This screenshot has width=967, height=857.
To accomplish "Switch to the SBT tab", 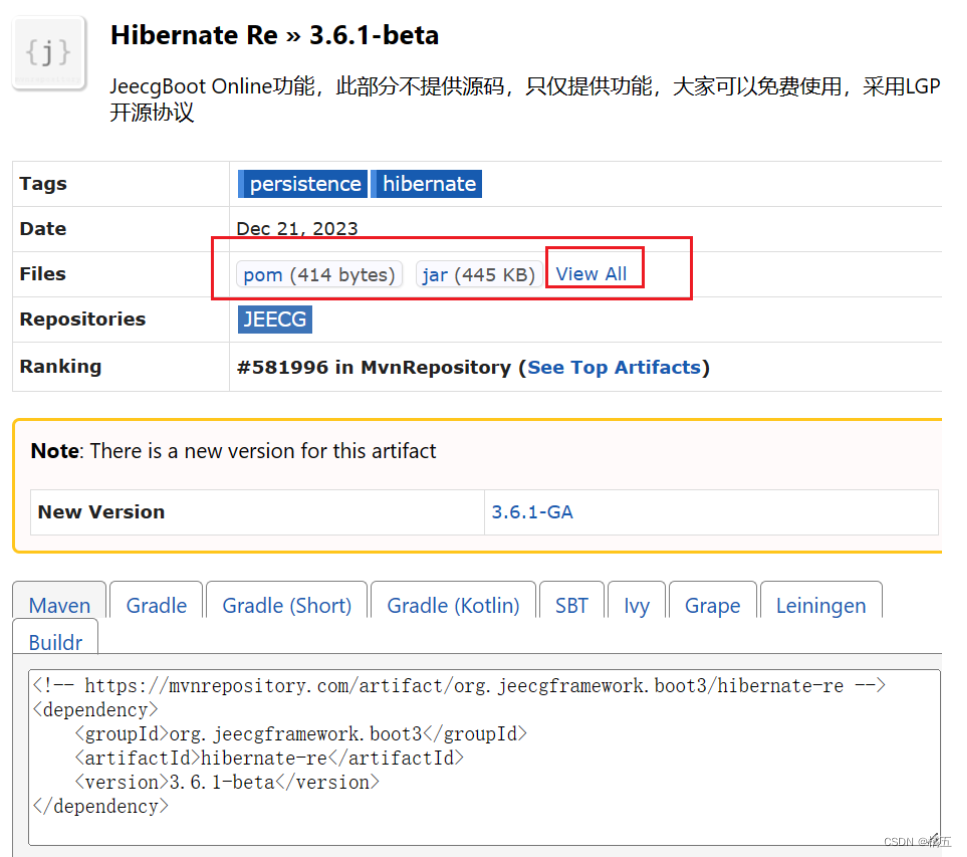I will coord(571,605).
